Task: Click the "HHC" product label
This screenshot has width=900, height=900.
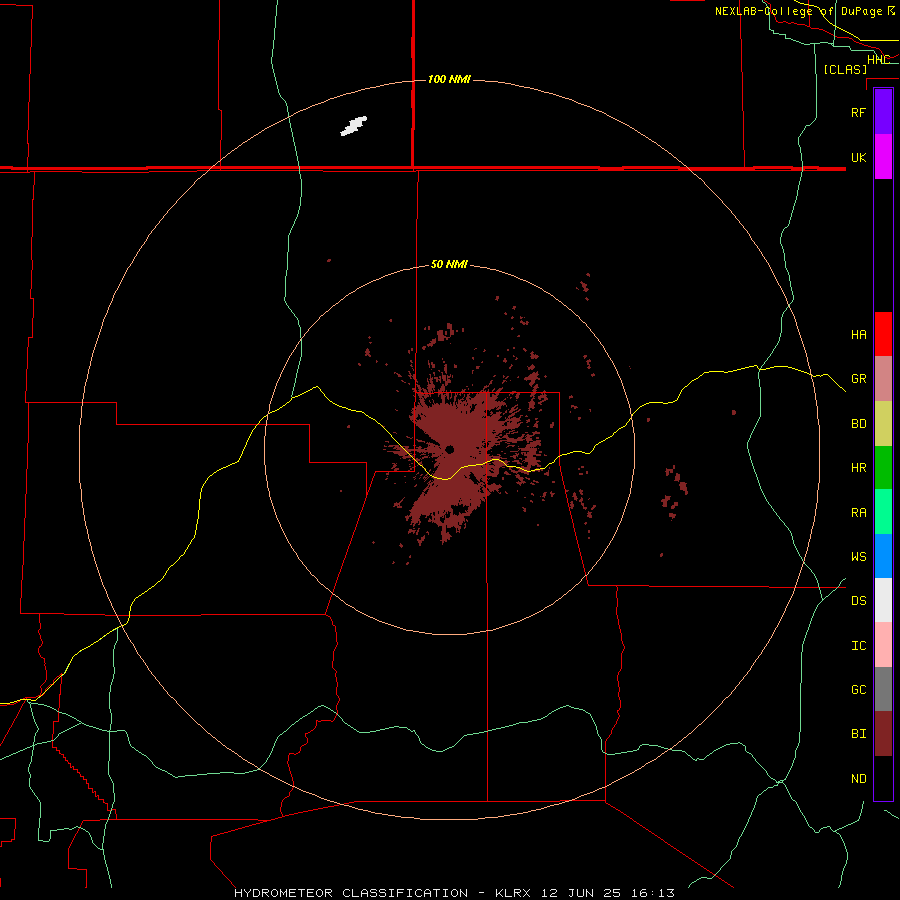Action: [878, 59]
